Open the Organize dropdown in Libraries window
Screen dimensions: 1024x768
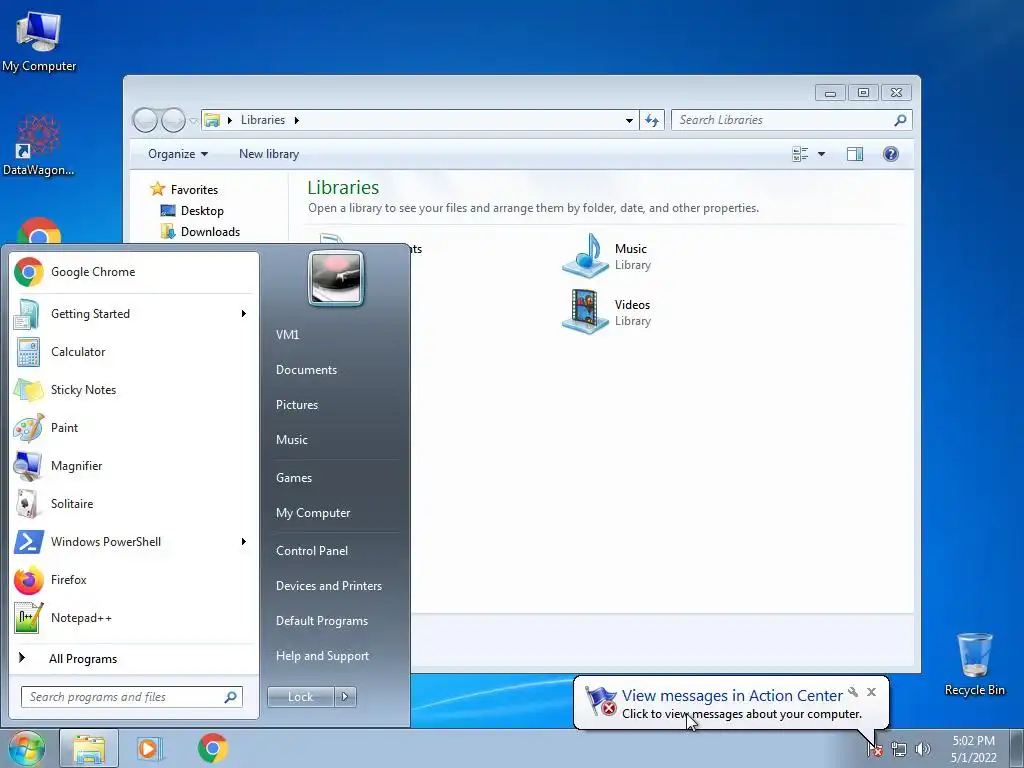pos(178,154)
